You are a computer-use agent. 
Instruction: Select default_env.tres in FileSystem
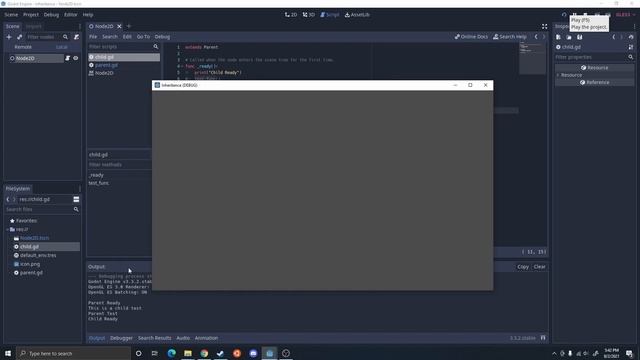(38, 256)
